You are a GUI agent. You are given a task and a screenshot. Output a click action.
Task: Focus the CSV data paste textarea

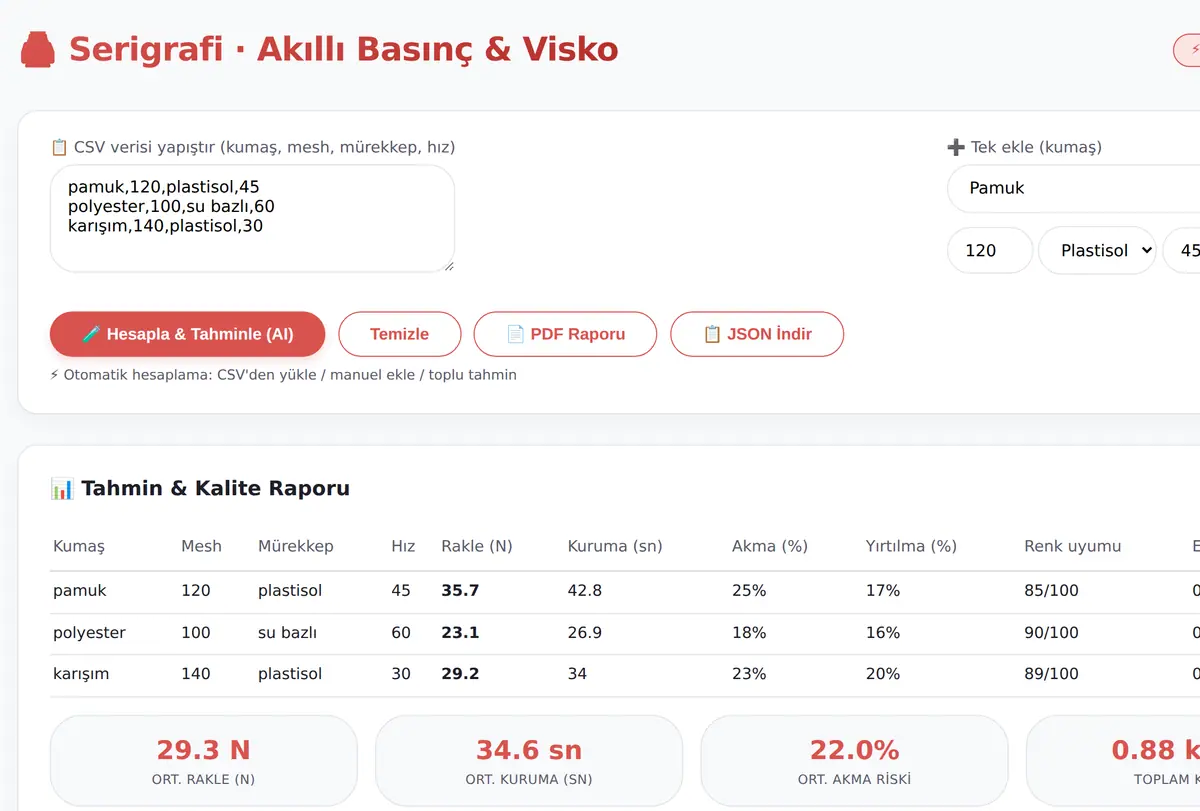[252, 219]
